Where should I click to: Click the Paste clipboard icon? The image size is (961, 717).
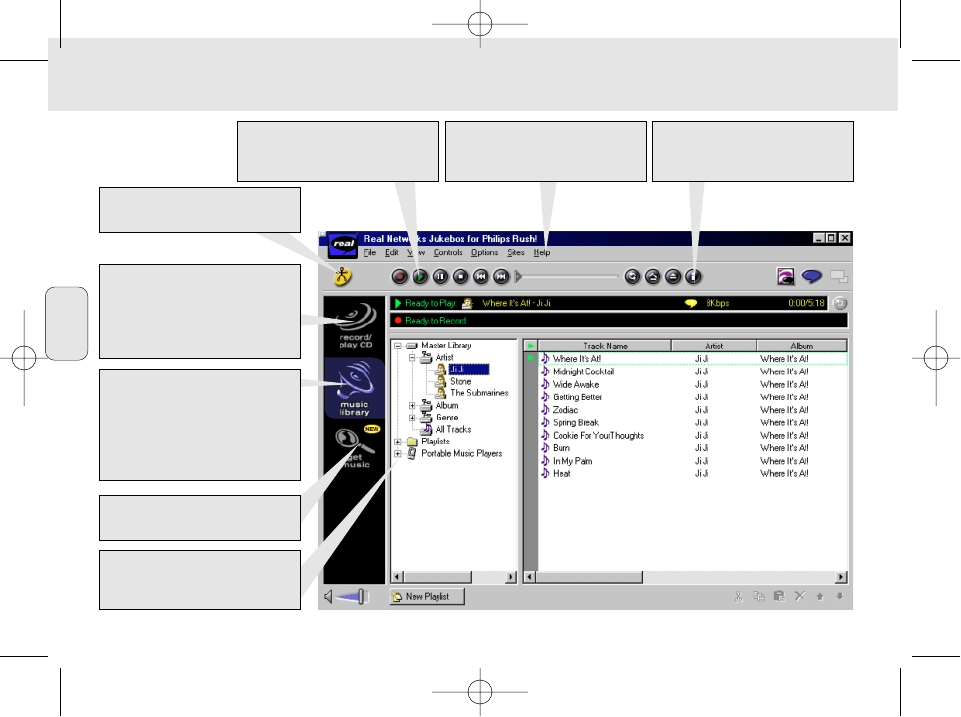(779, 596)
